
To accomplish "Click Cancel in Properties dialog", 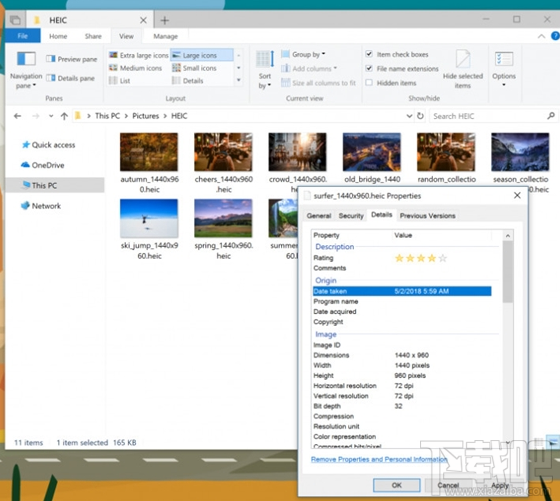I will (448, 485).
